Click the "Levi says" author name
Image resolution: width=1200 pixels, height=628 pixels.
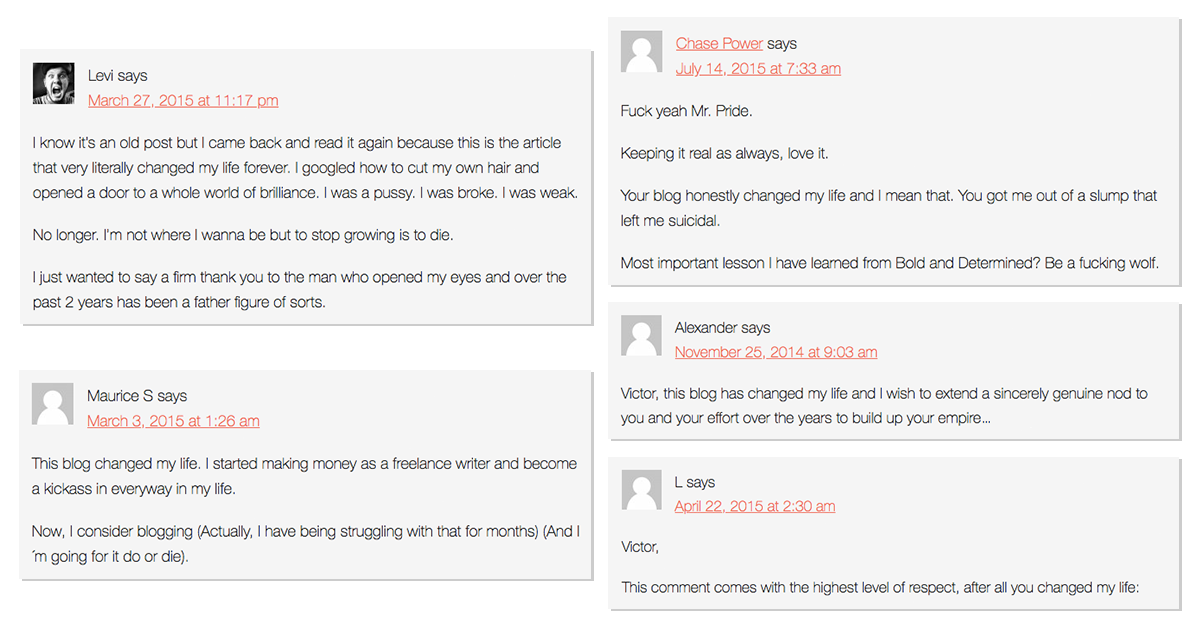tap(117, 75)
